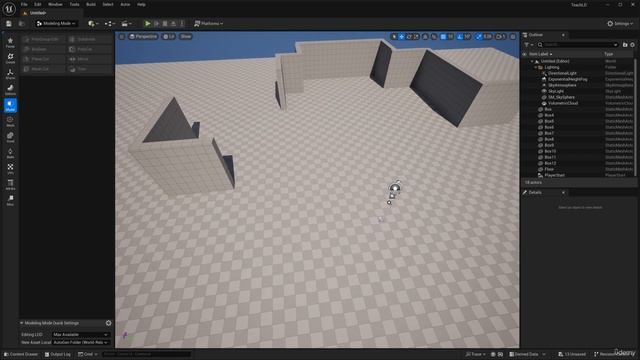Open the Help menu
The image size is (640, 360).
141,4
